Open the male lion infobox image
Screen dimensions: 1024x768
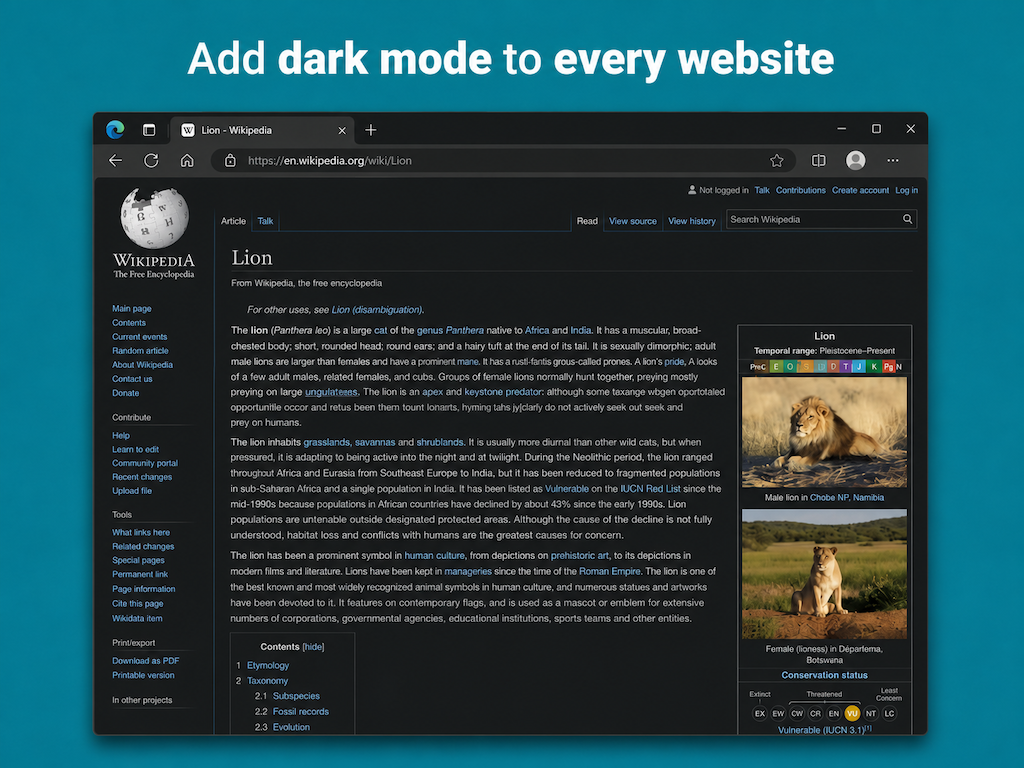(824, 432)
